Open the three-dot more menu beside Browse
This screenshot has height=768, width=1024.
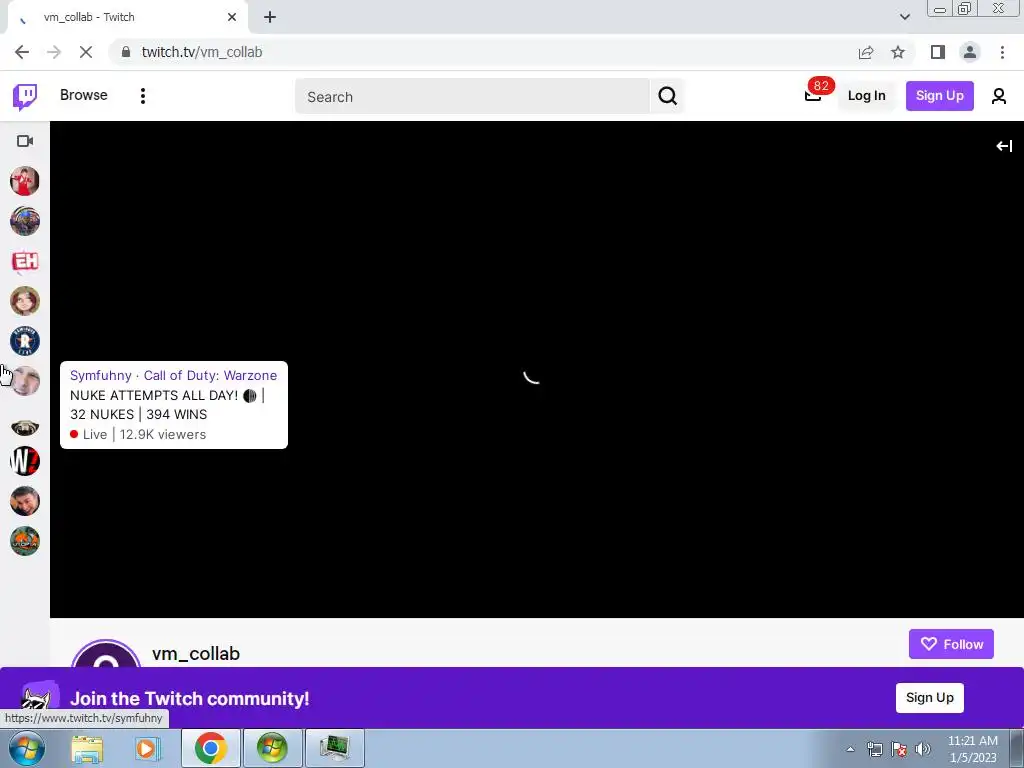(142, 96)
